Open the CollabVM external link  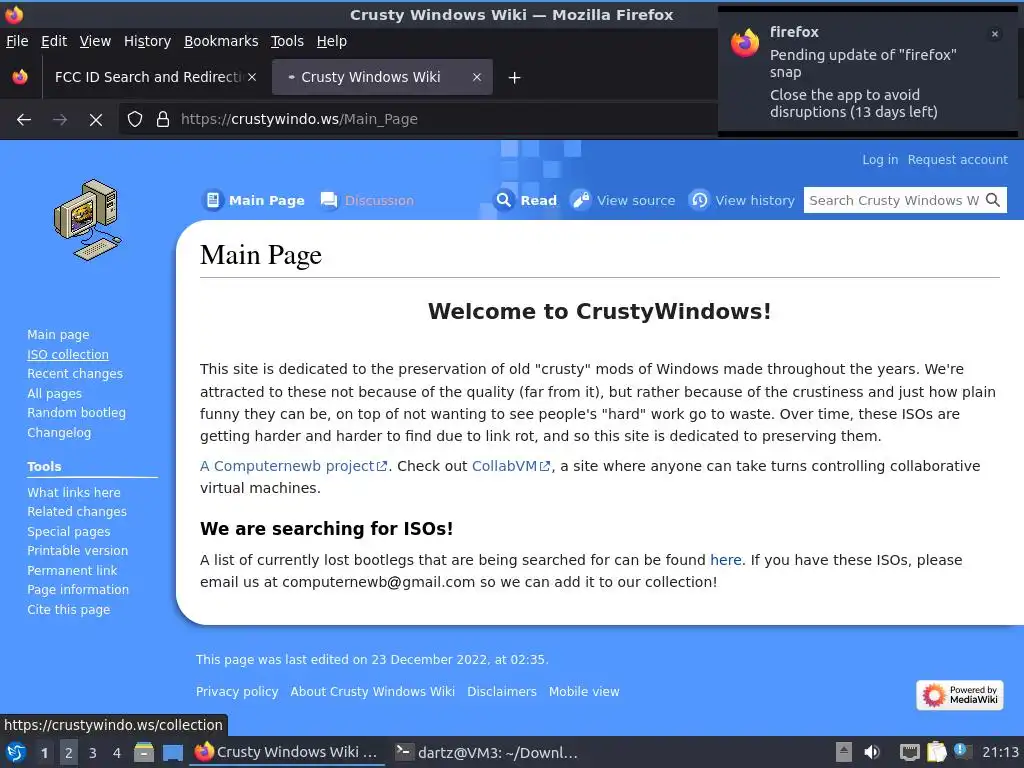coord(511,466)
